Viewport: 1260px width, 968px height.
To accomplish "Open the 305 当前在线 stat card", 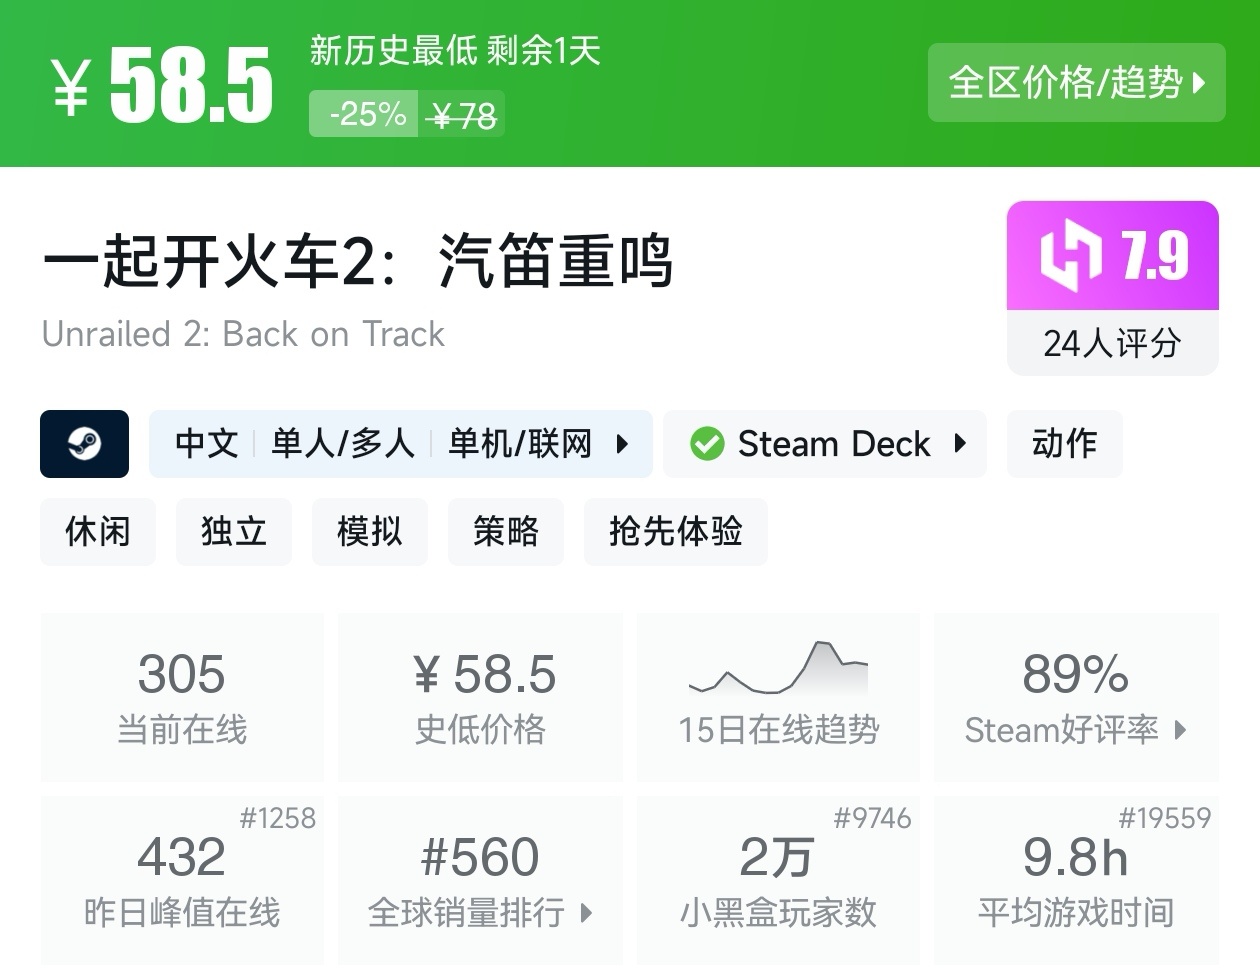I will pos(182,697).
